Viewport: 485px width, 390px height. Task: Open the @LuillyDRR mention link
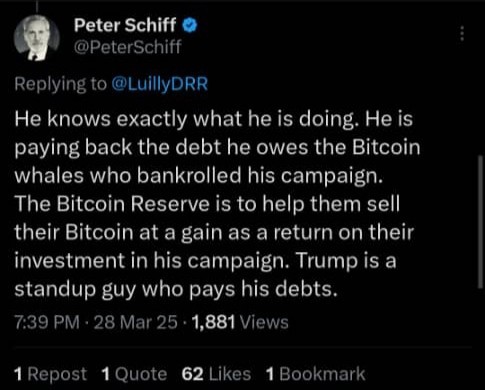coord(160,84)
